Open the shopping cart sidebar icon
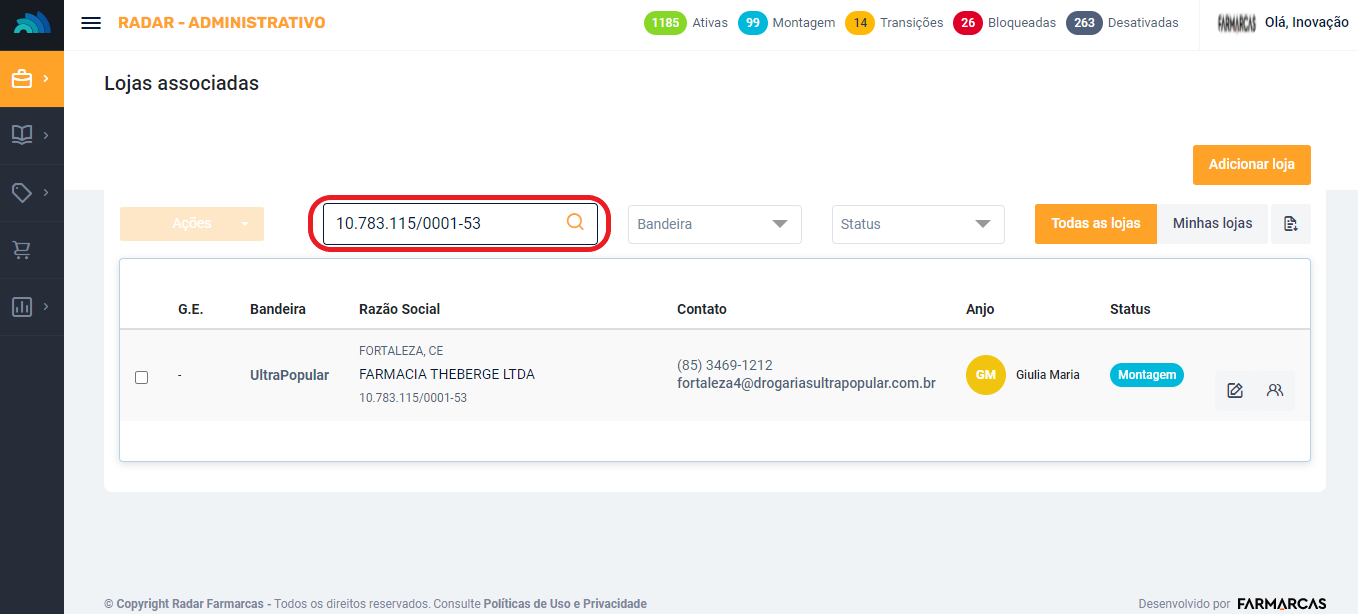 tap(22, 250)
